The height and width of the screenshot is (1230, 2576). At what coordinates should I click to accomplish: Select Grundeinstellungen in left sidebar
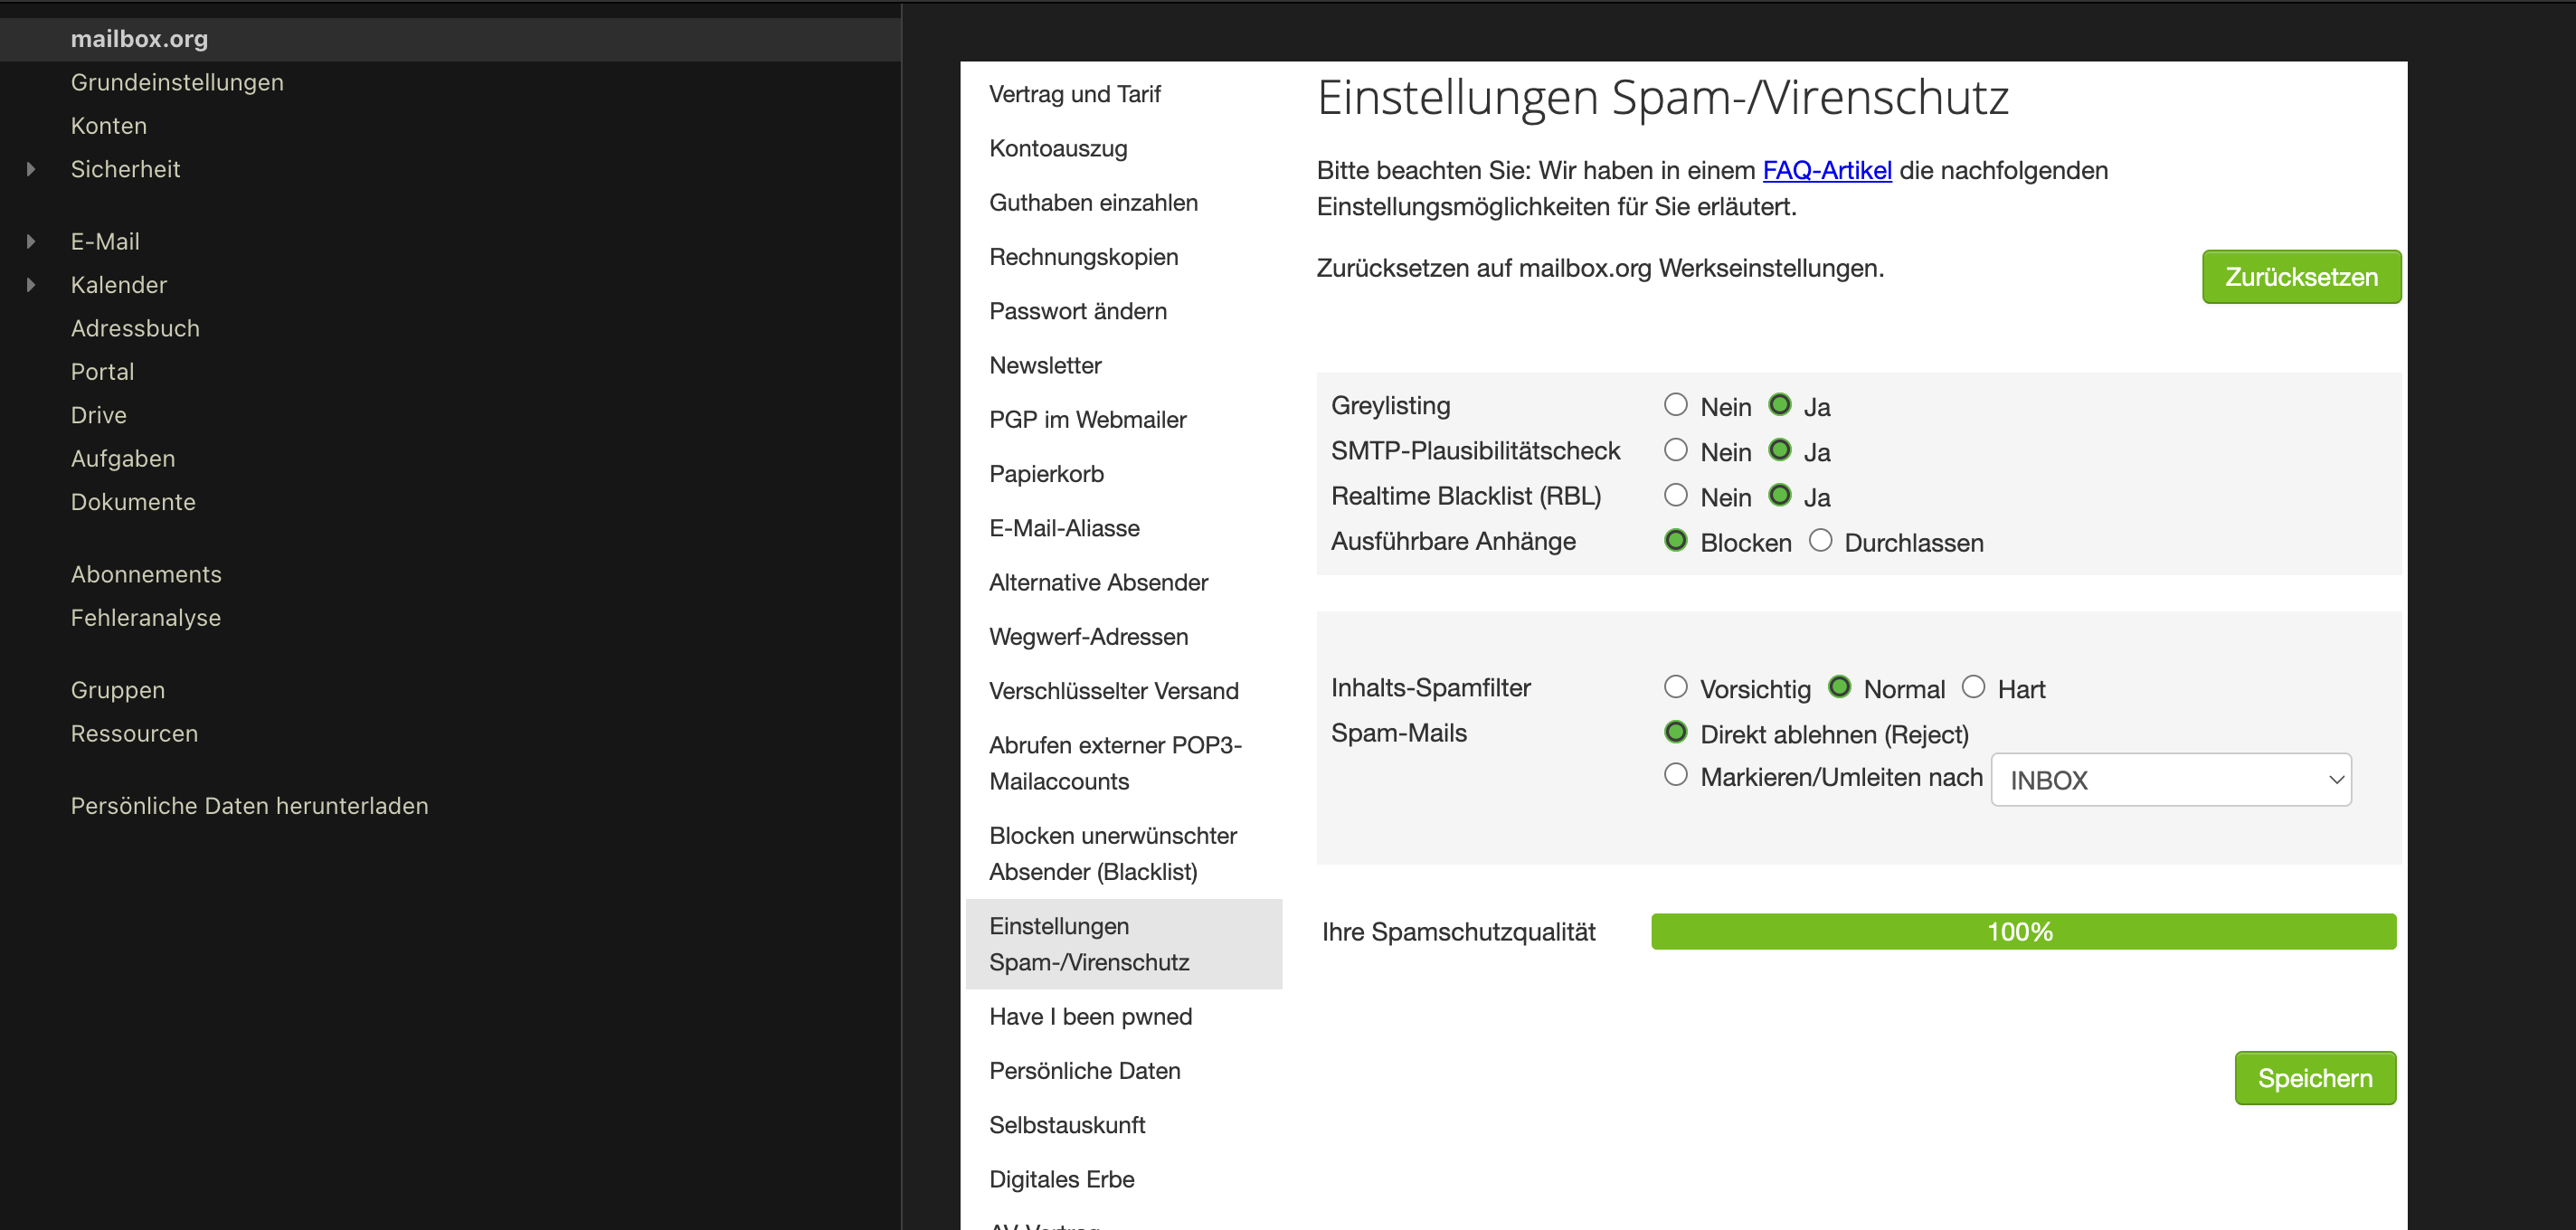177,82
